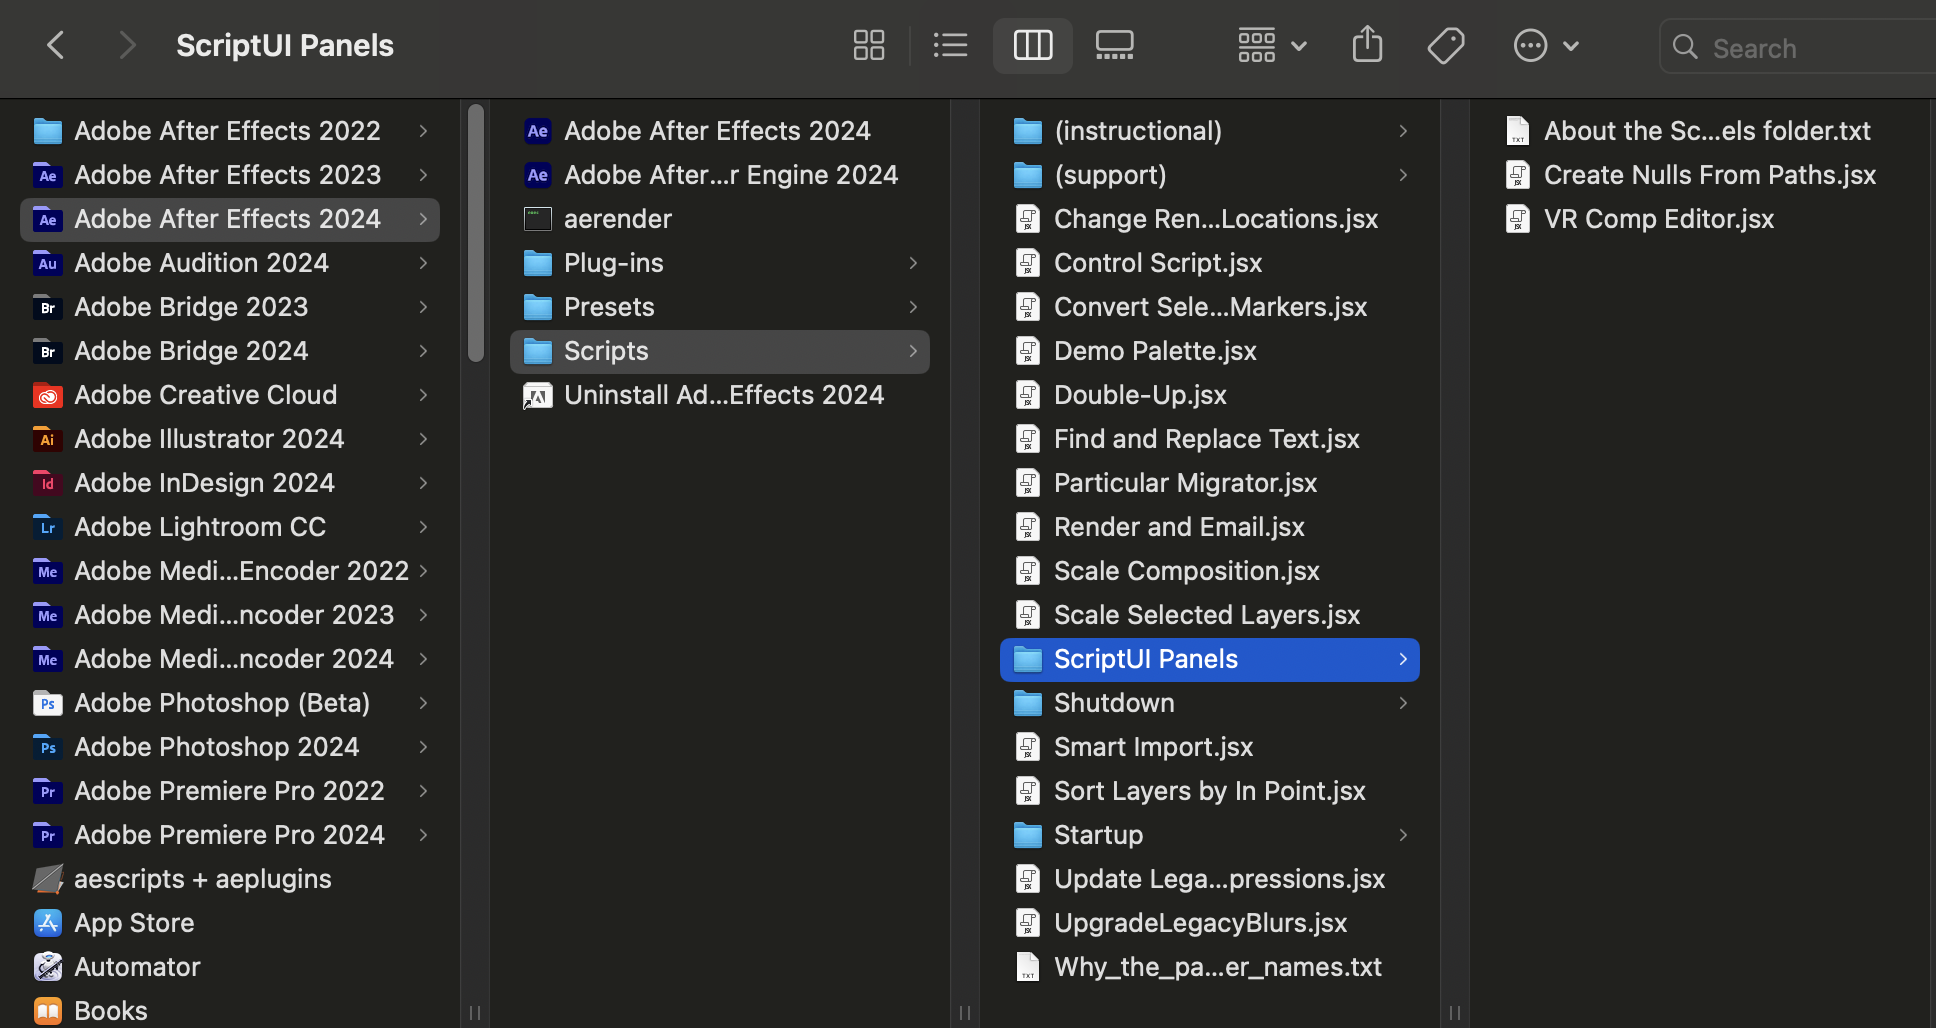Screen dimensions: 1936x1028
Task: Switch to icon view
Action: 868,45
